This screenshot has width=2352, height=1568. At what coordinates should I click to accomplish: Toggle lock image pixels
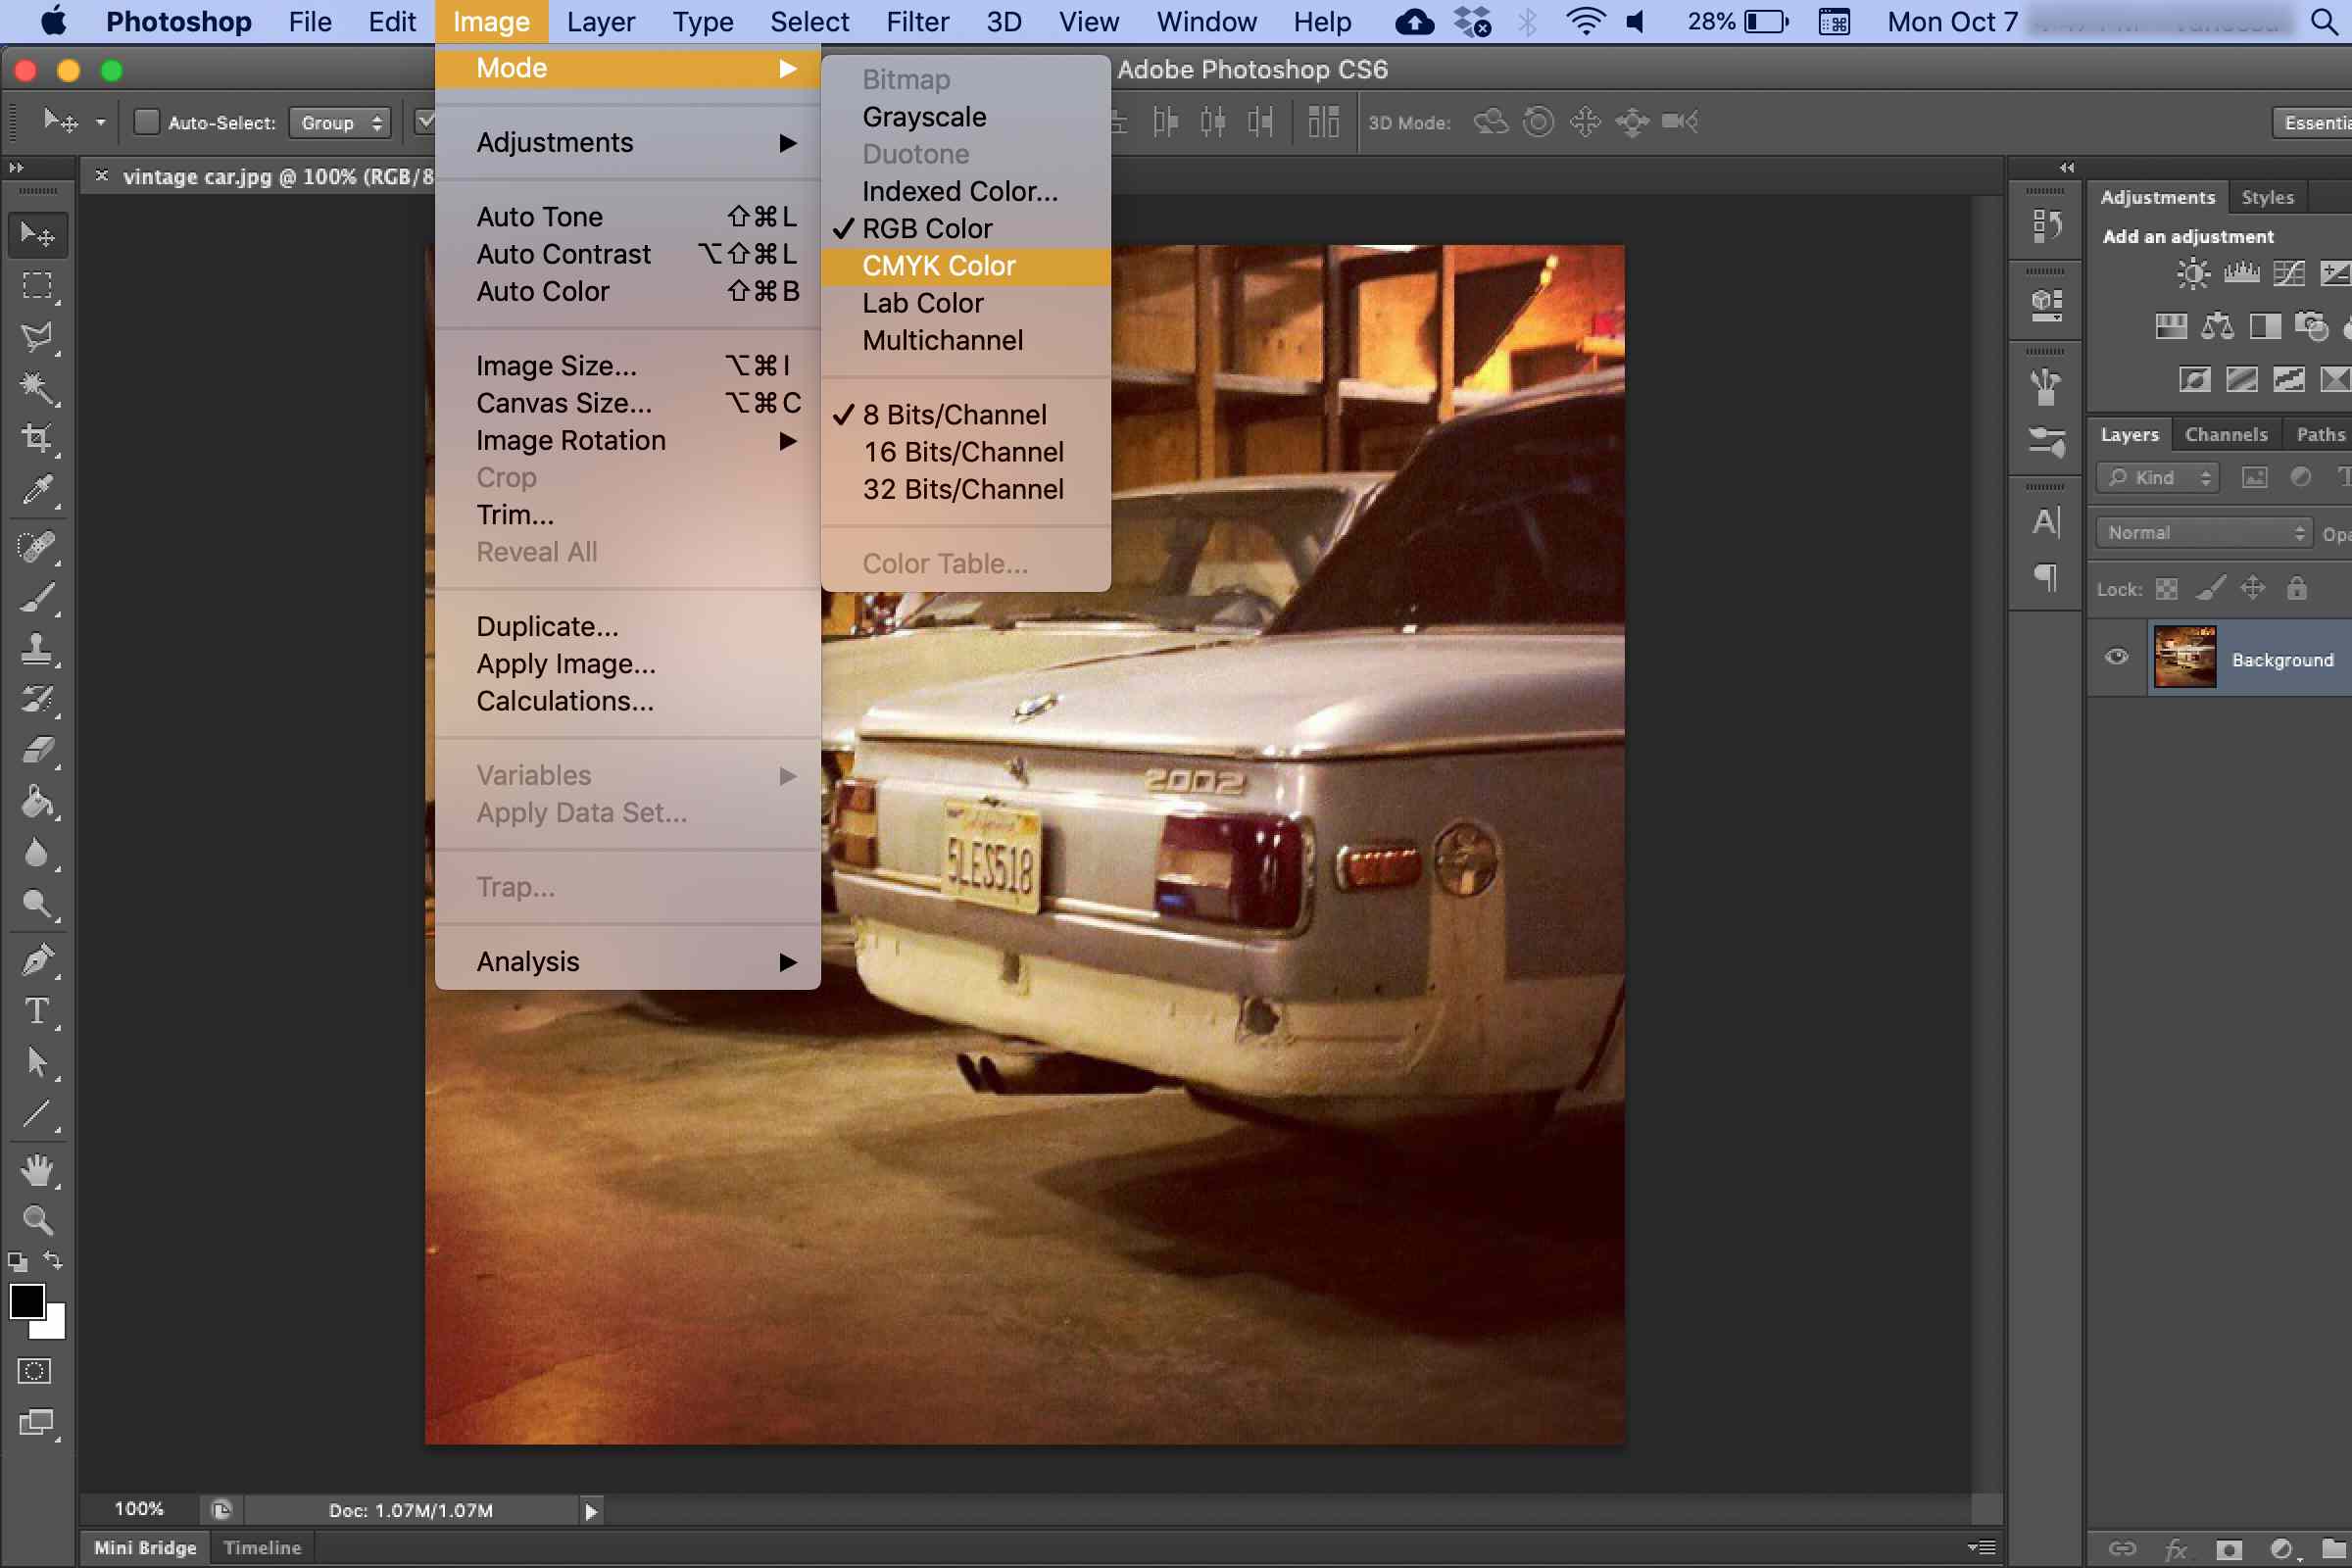pyautogui.click(x=2210, y=588)
